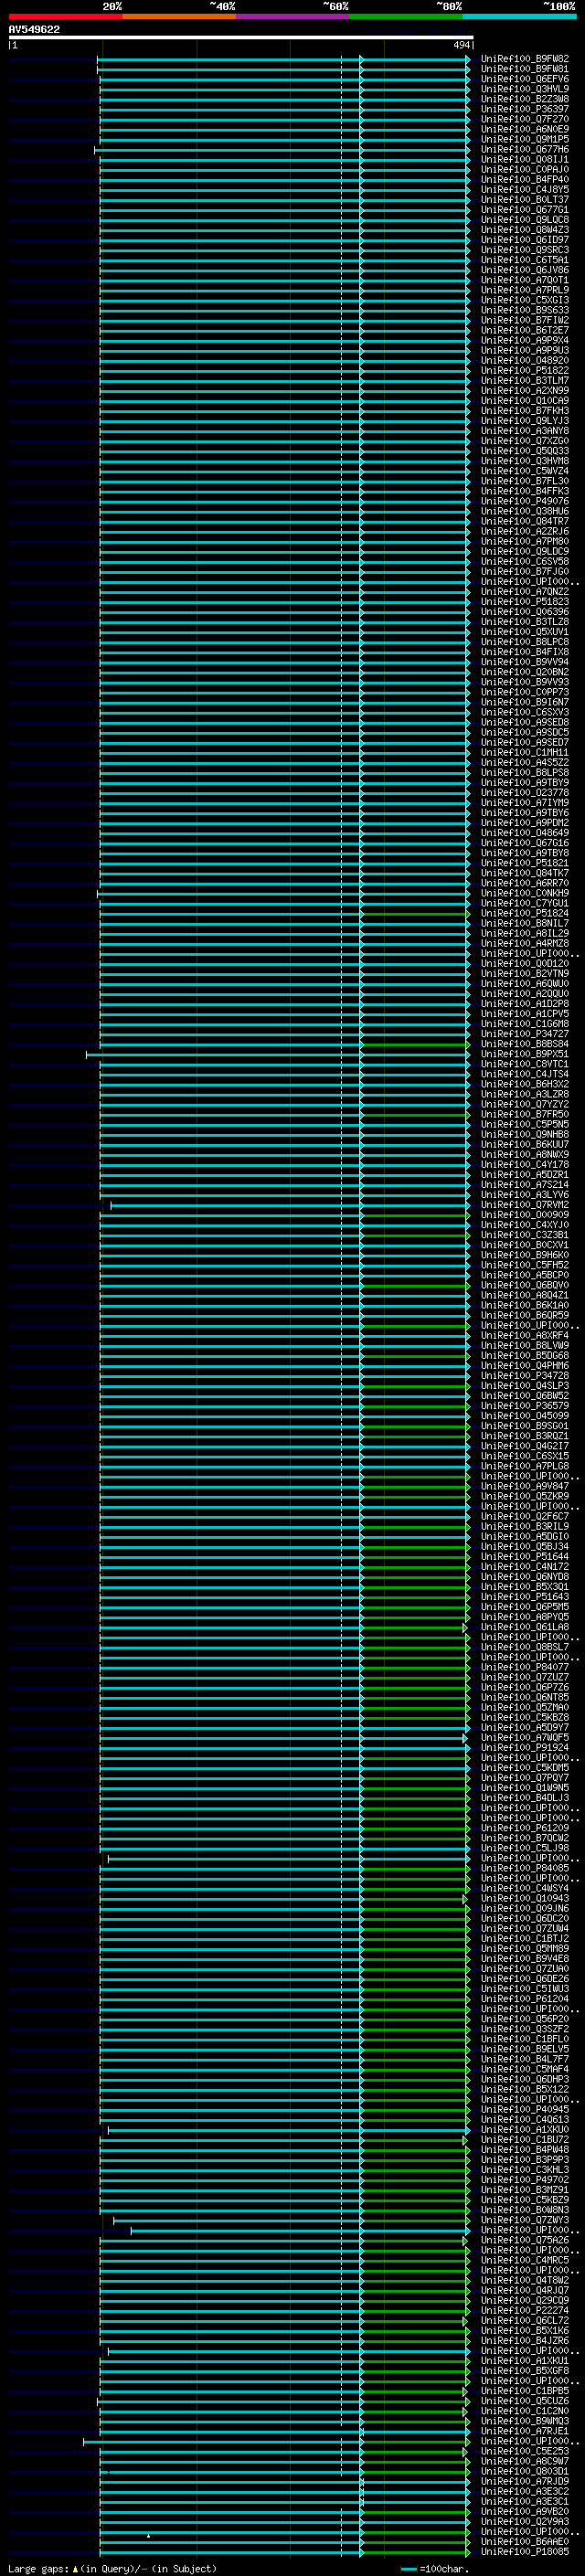Select hit label UniRef100_C5XGI3
This screenshot has width=585, height=2576.
(x=524, y=300)
